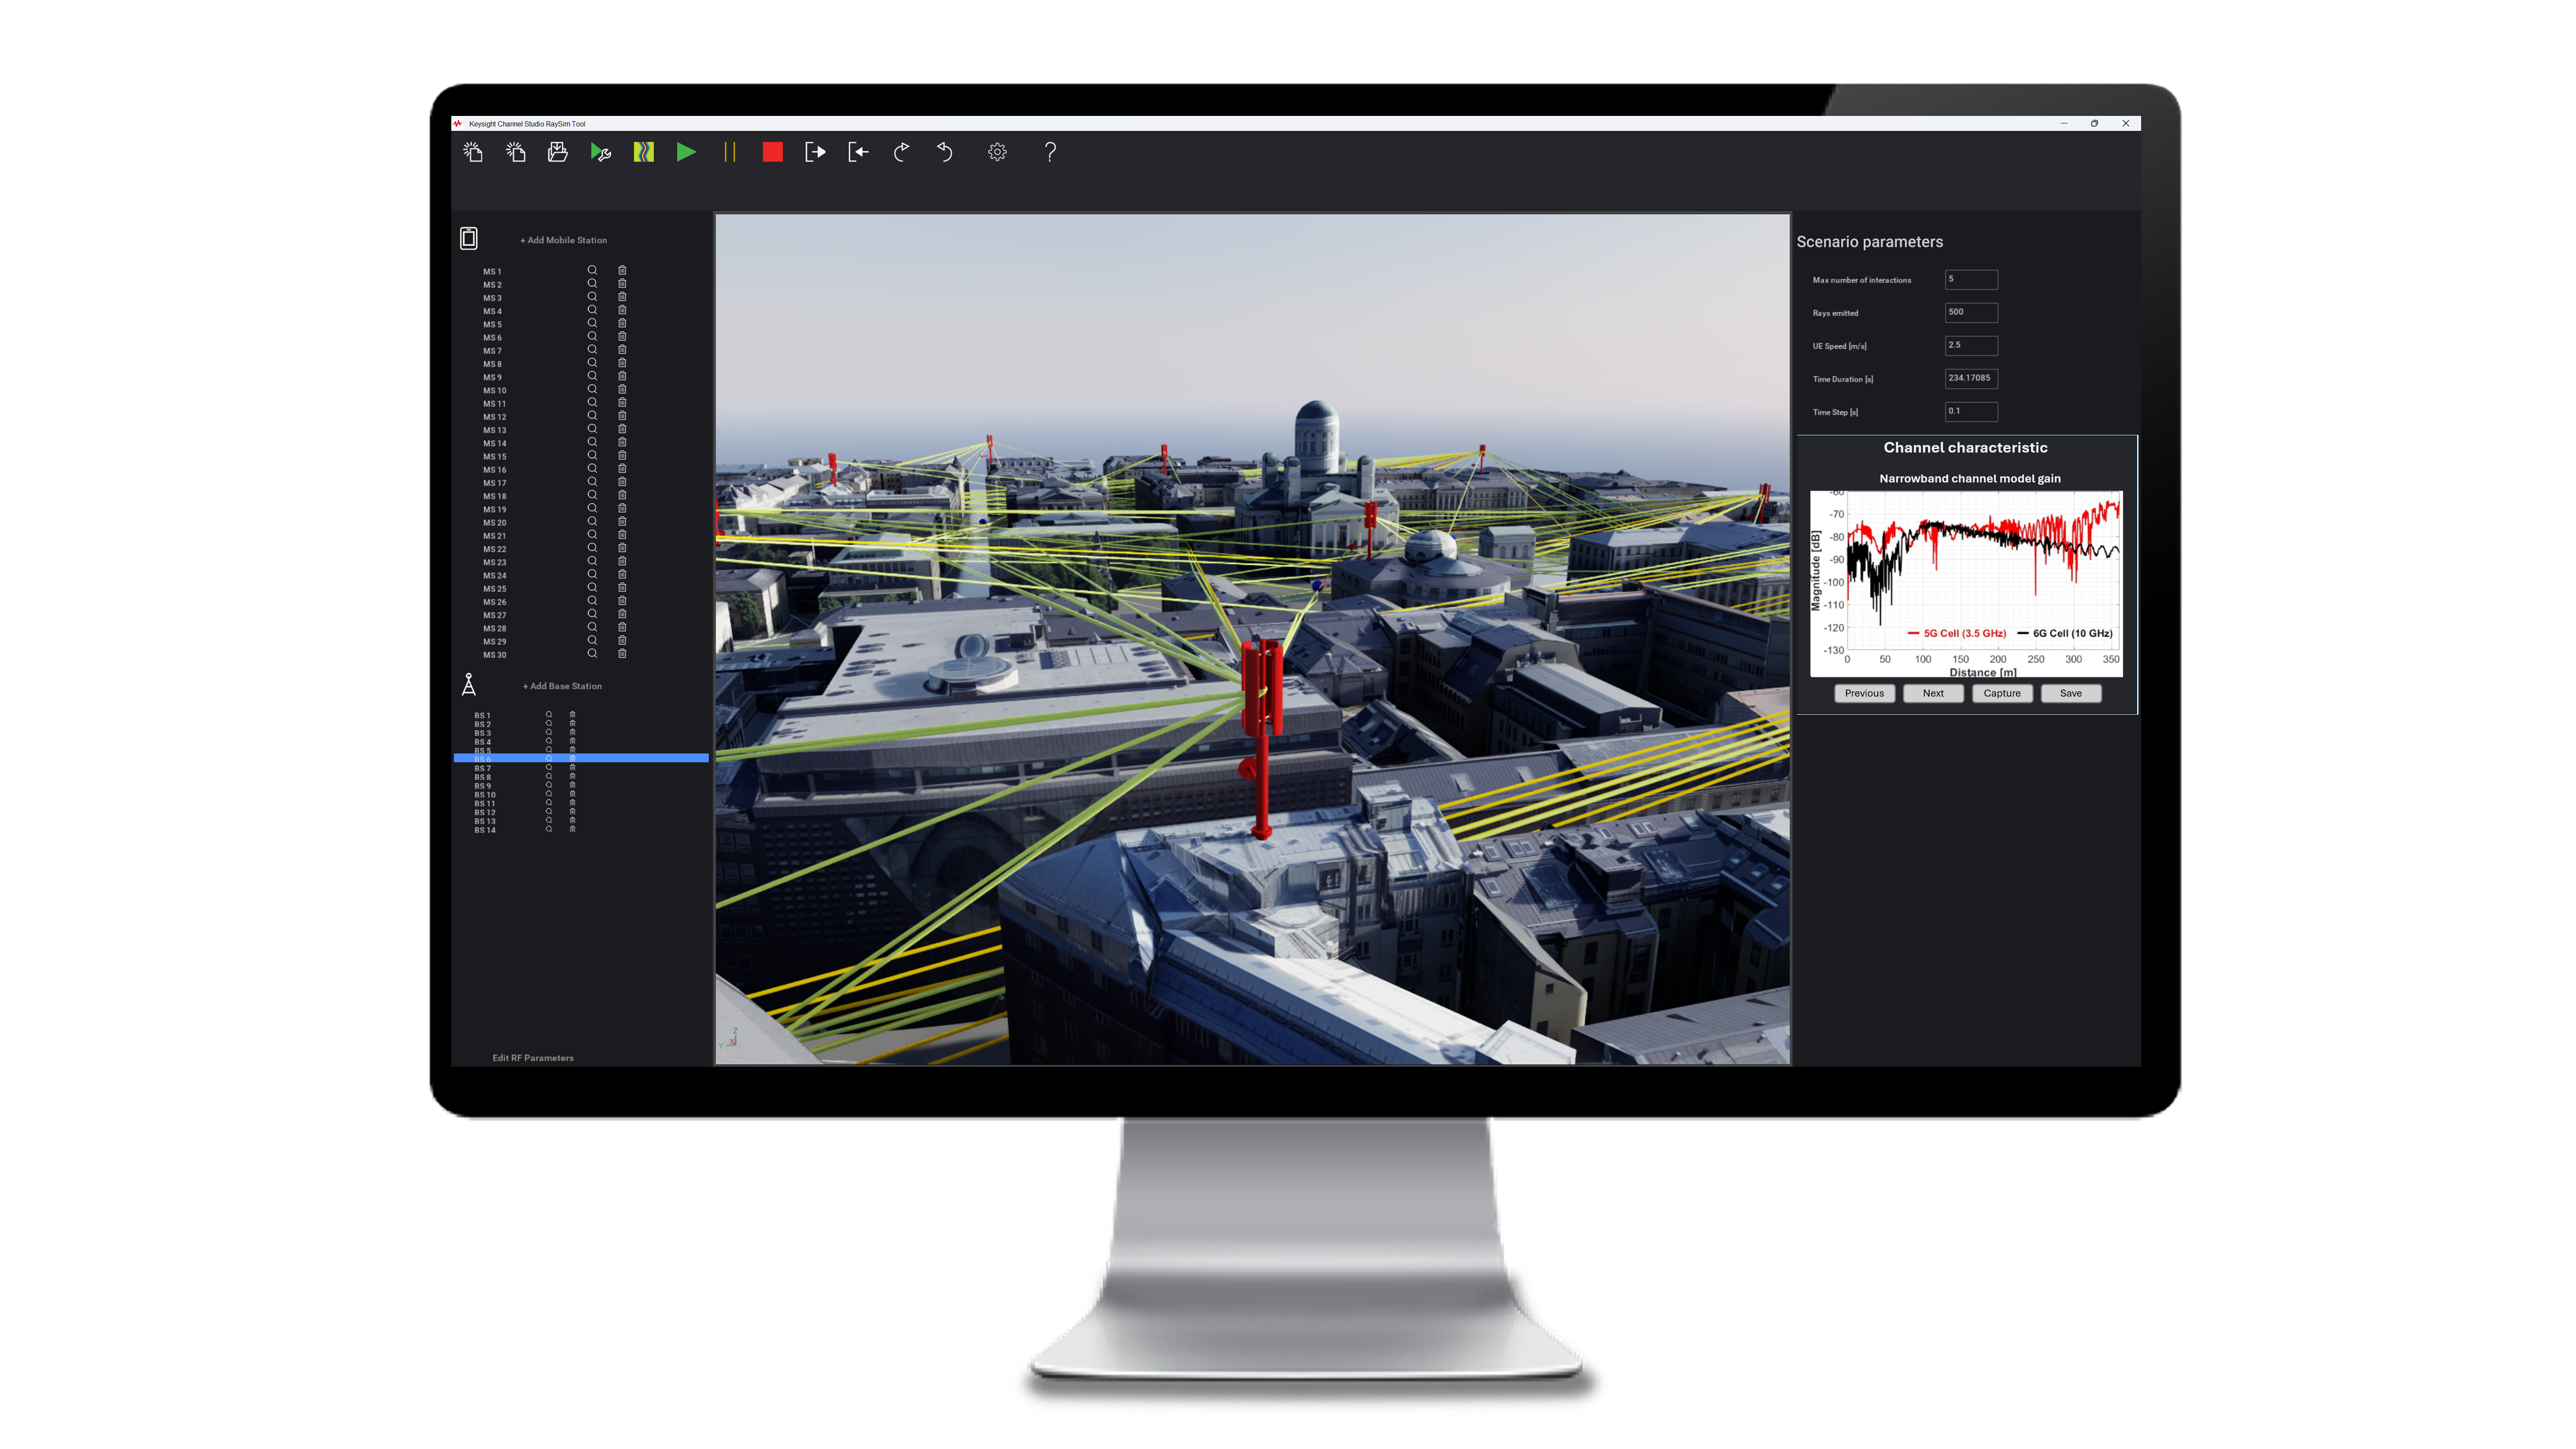Open Edit RF Parameters
2576x1449 pixels.
532,1057
